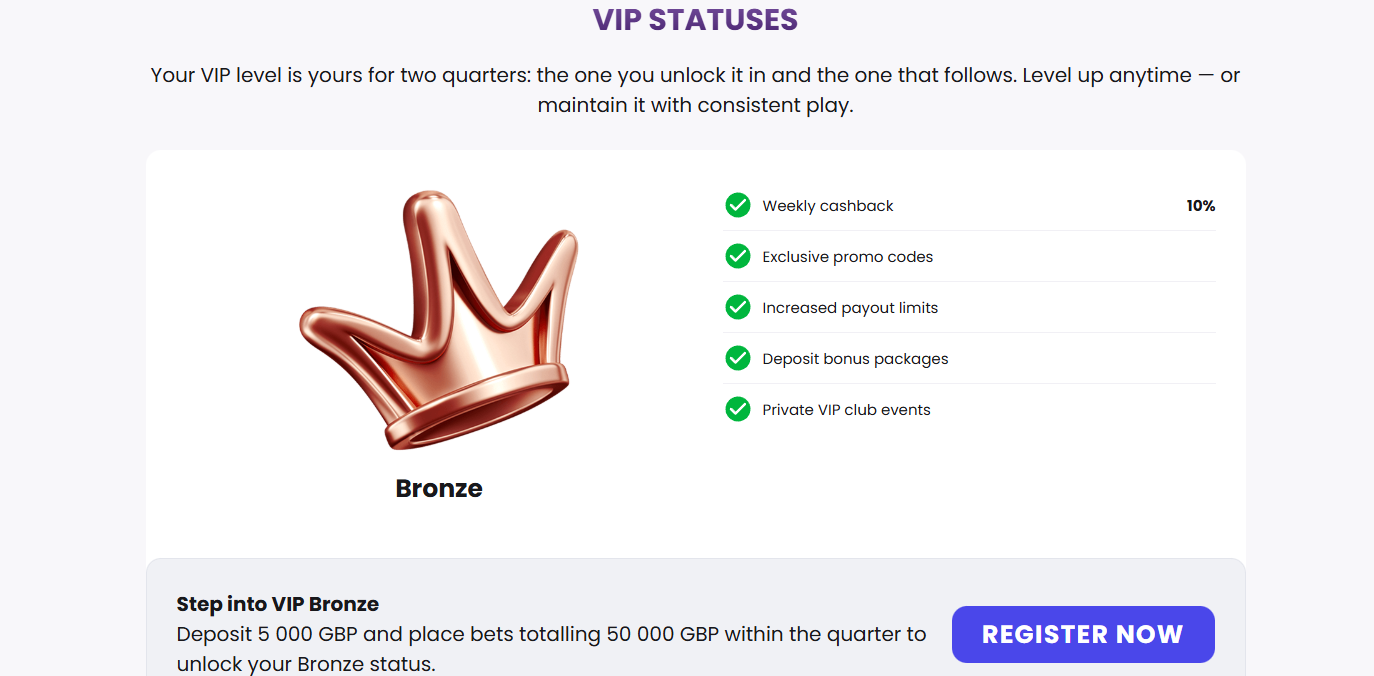Click the 10% cashback value
The width and height of the screenshot is (1374, 676).
[x=1200, y=205]
